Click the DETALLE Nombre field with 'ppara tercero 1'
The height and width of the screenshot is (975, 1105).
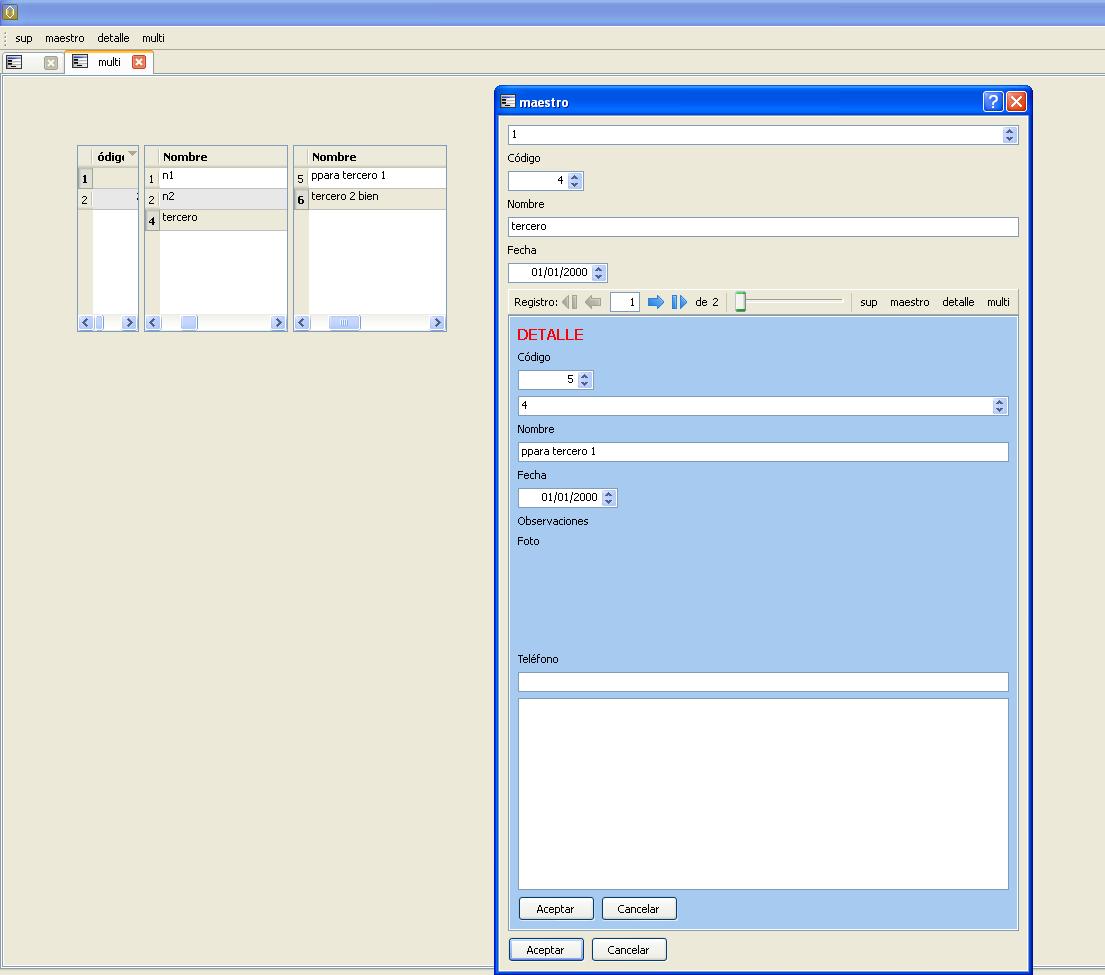pyautogui.click(x=763, y=452)
